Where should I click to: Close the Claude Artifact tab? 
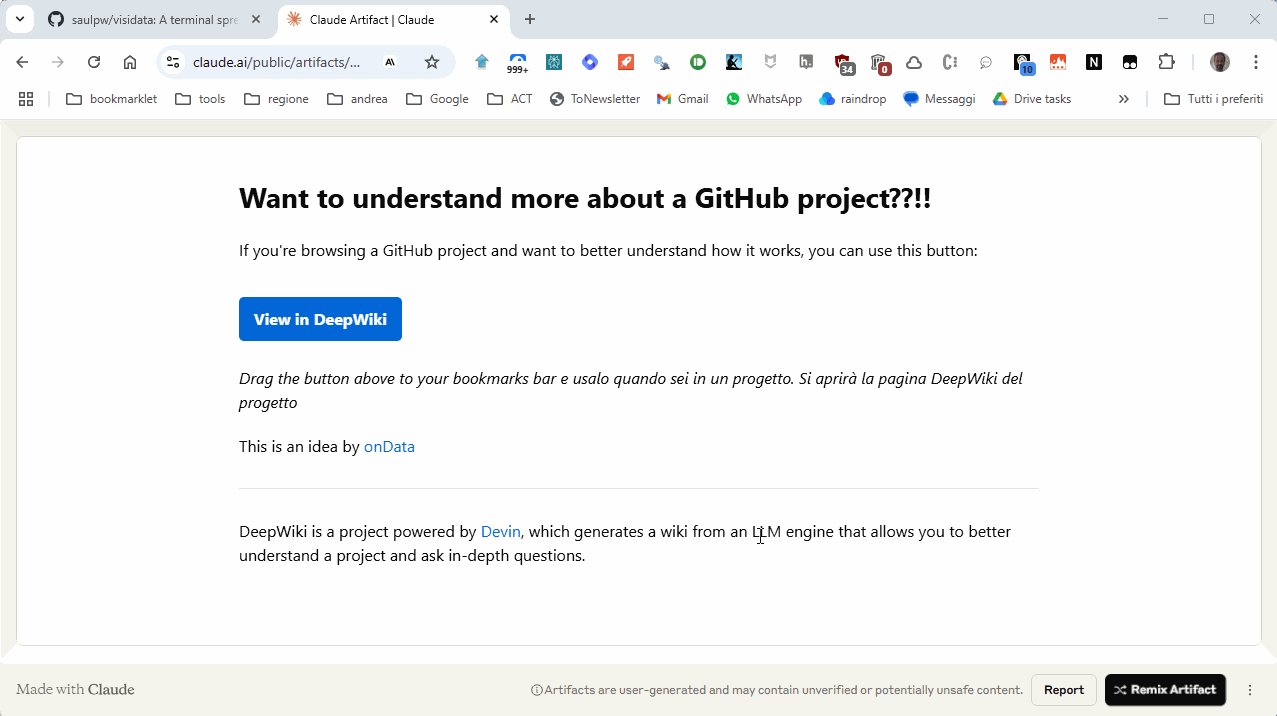[493, 19]
